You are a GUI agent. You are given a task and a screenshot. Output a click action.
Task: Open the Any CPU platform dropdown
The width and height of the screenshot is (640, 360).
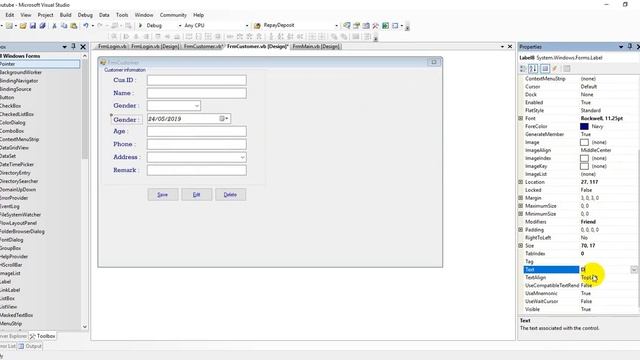coord(247,25)
